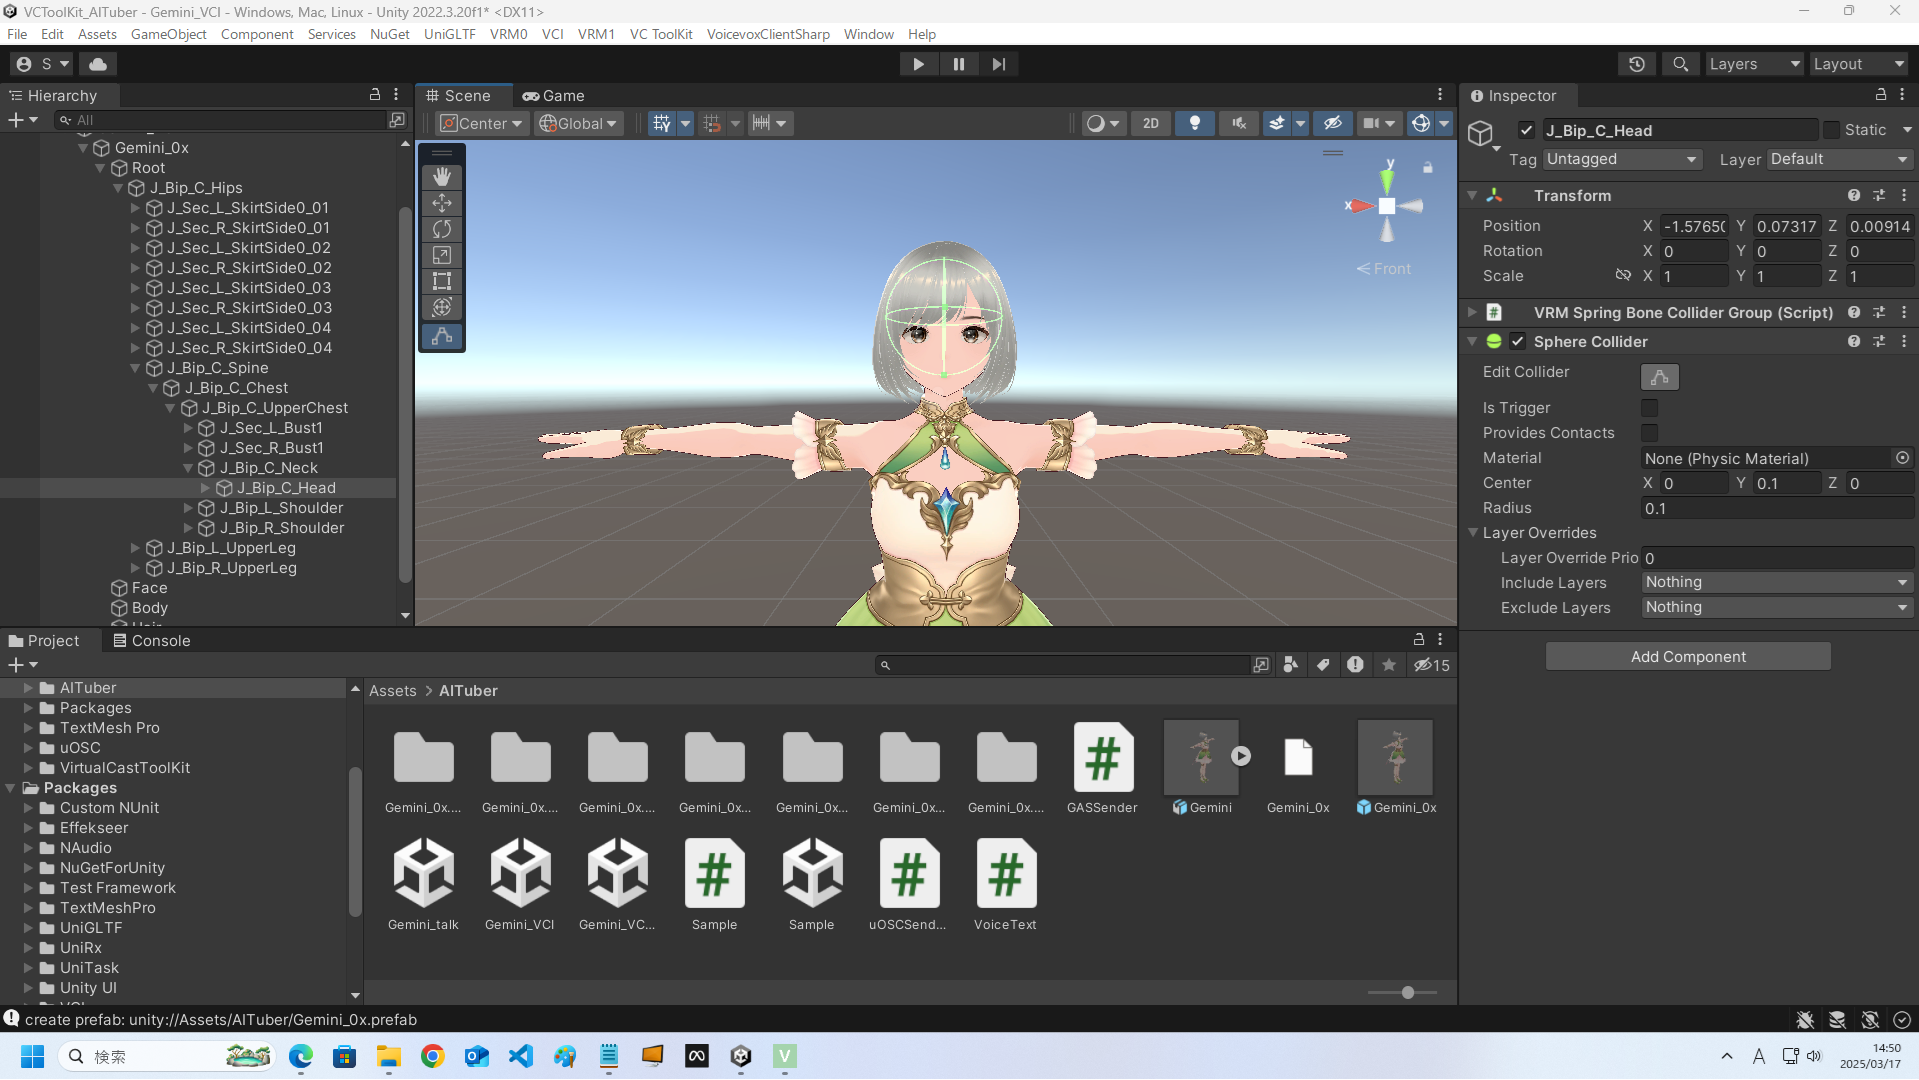Viewport: 1919px width, 1080px height.
Task: Click the Add Component button
Action: coord(1688,657)
